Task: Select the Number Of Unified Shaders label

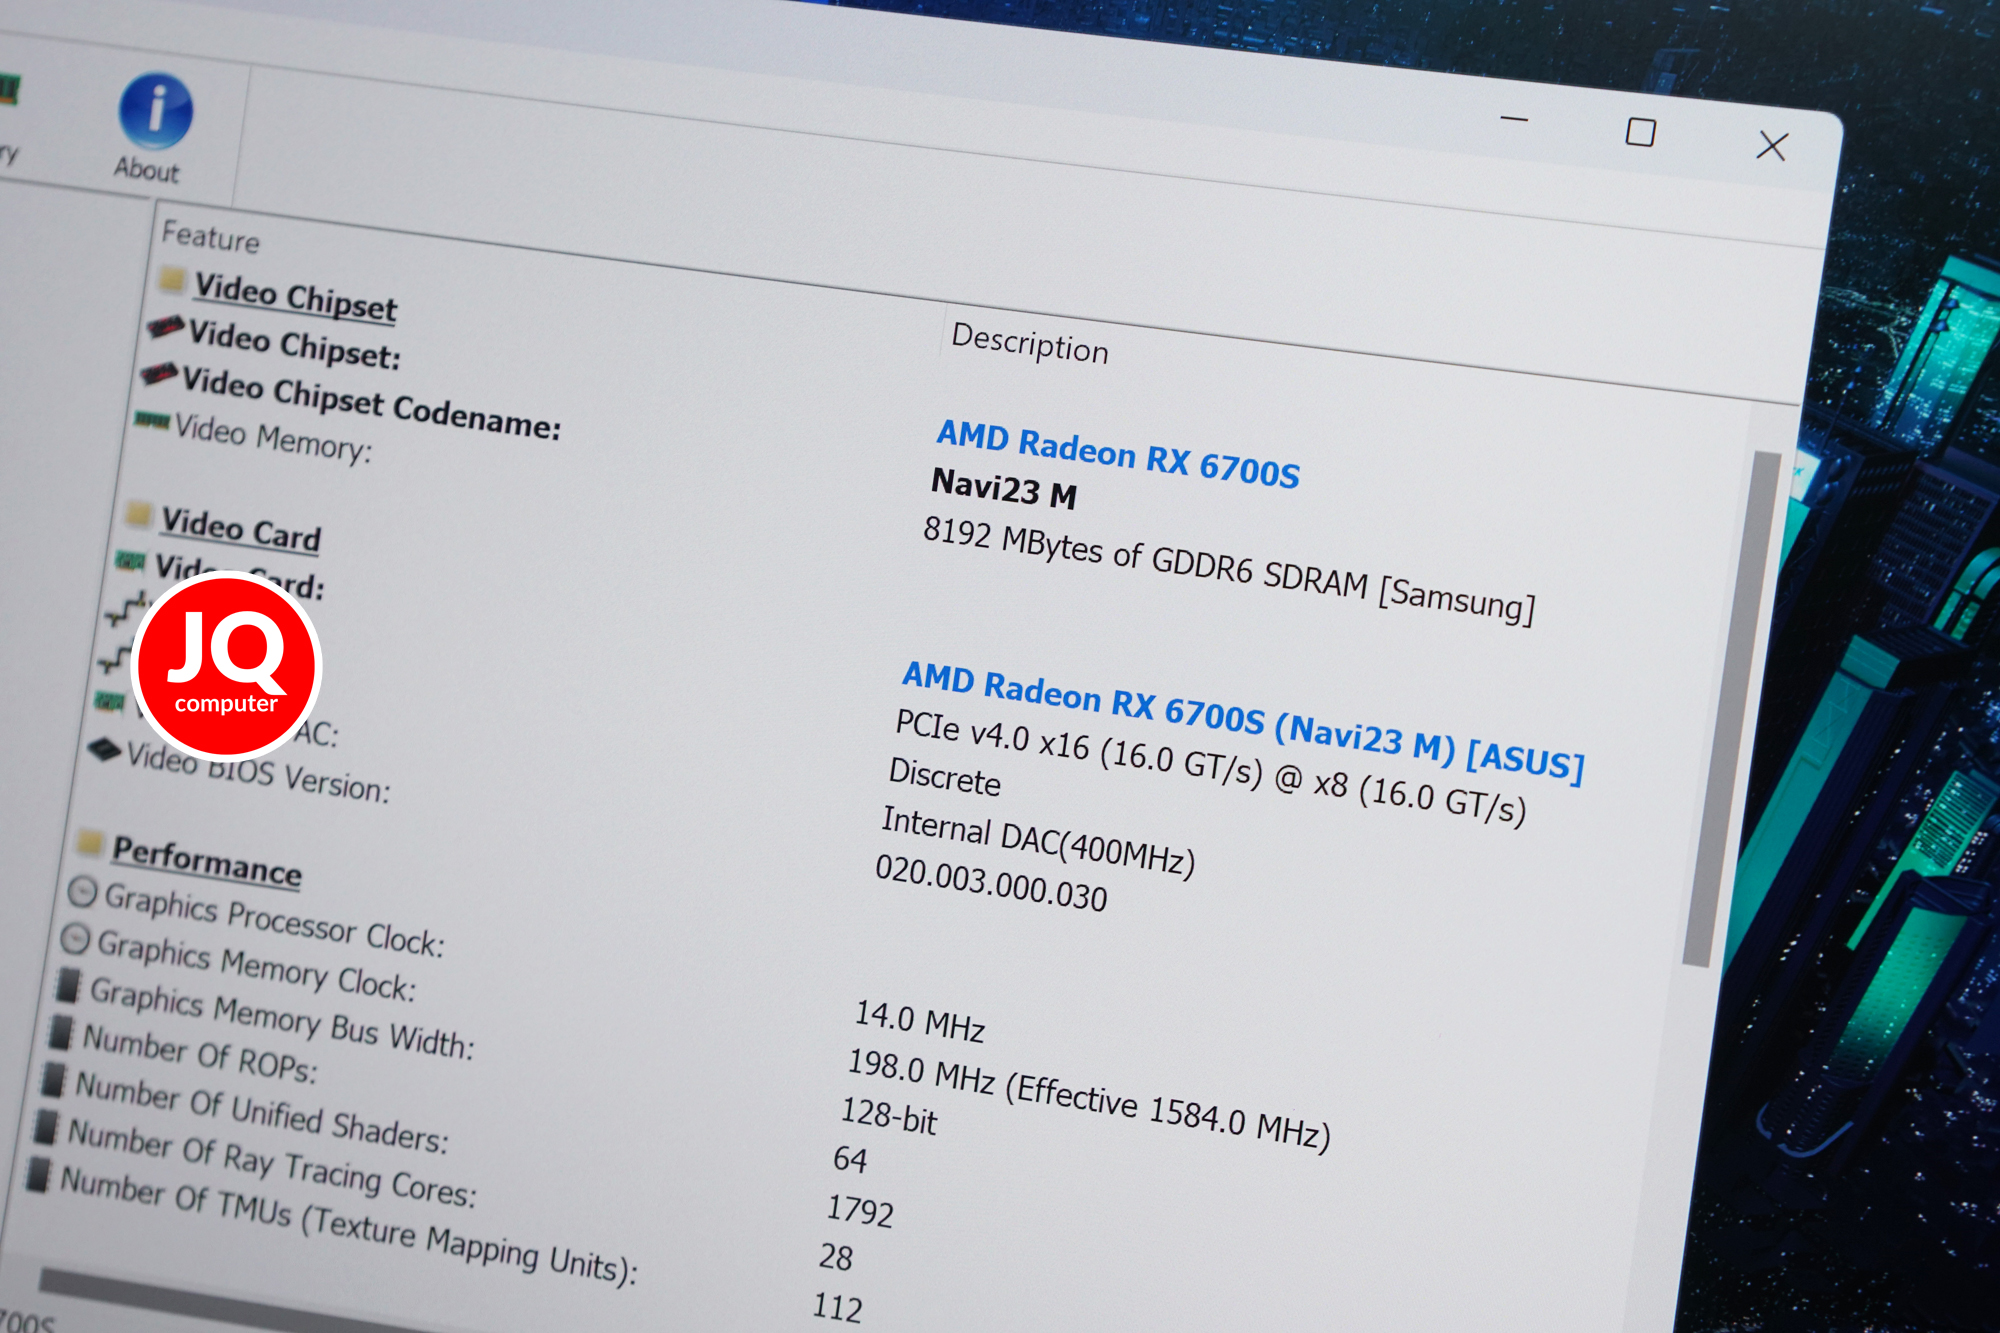Action: pos(262,1112)
